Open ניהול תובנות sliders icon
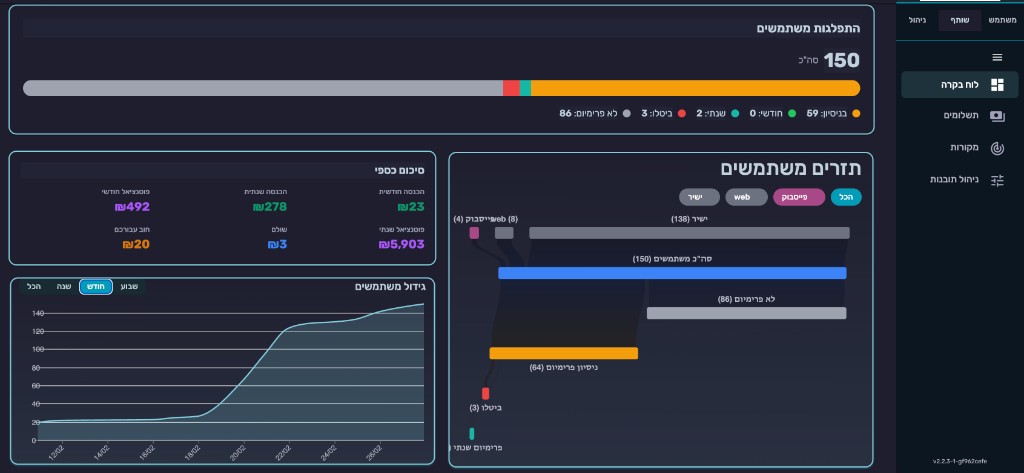The image size is (1024, 473). click(996, 180)
